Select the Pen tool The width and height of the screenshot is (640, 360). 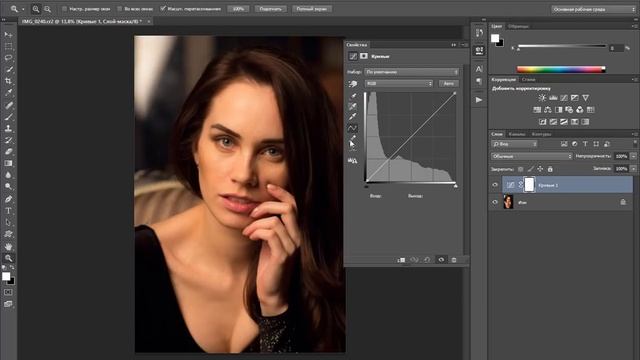click(x=8, y=199)
